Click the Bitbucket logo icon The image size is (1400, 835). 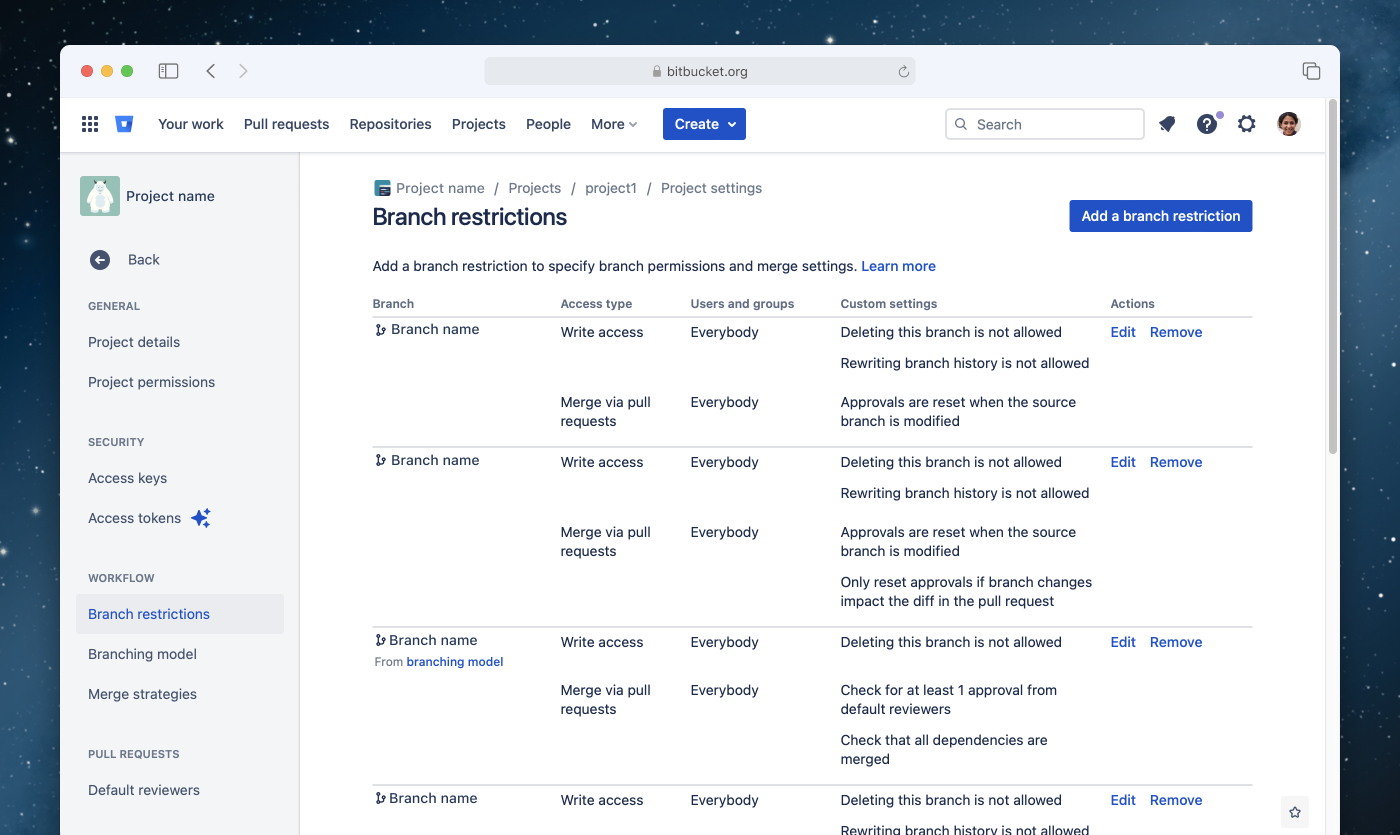[x=124, y=123]
